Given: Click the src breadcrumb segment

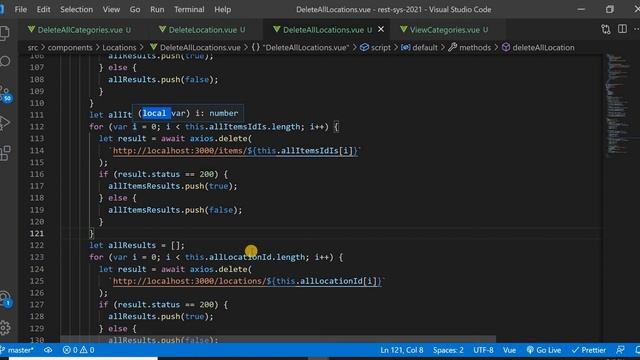Looking at the screenshot, I should (x=33, y=47).
